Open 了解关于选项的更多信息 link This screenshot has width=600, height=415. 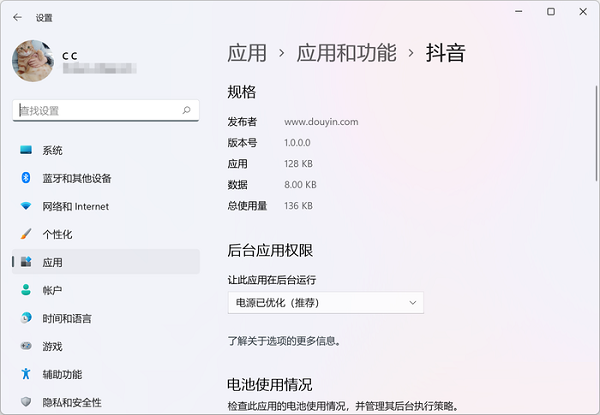(284, 341)
